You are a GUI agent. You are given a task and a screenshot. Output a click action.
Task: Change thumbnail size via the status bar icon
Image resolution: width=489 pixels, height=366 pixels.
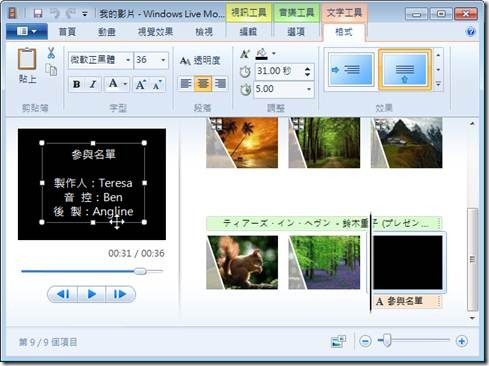pyautogui.click(x=339, y=341)
